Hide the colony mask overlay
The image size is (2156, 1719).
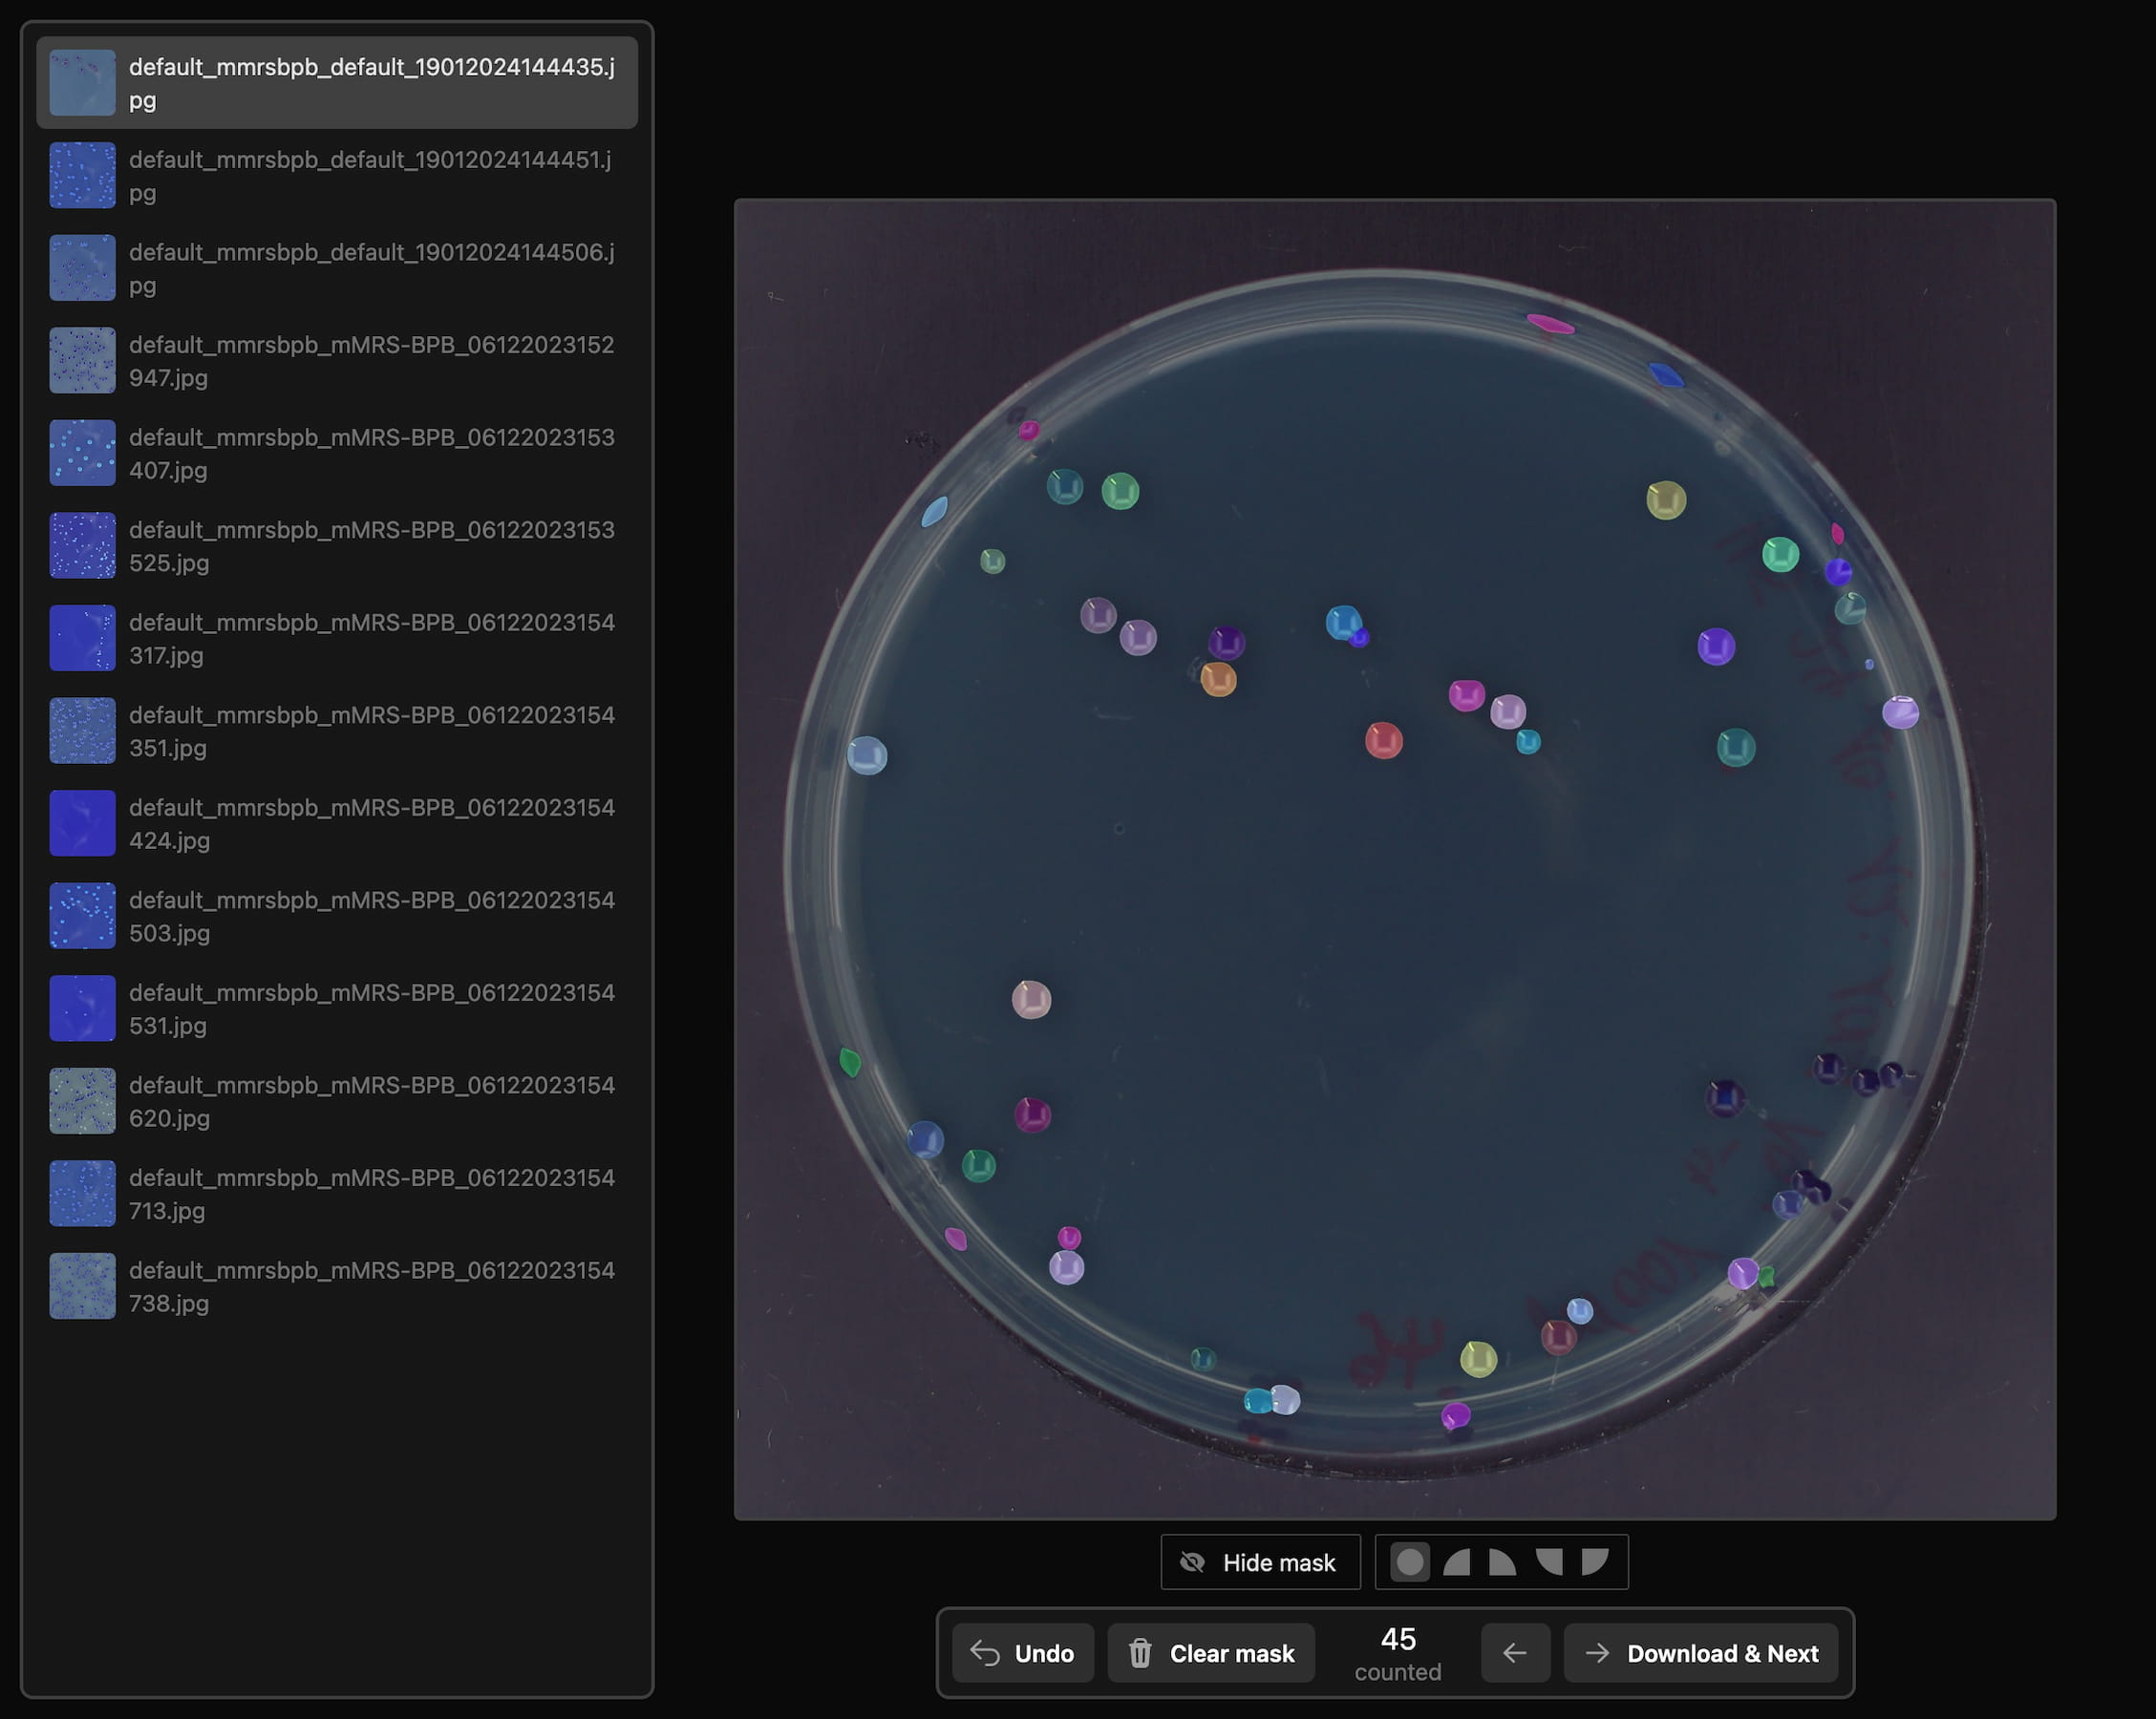pos(1259,1561)
